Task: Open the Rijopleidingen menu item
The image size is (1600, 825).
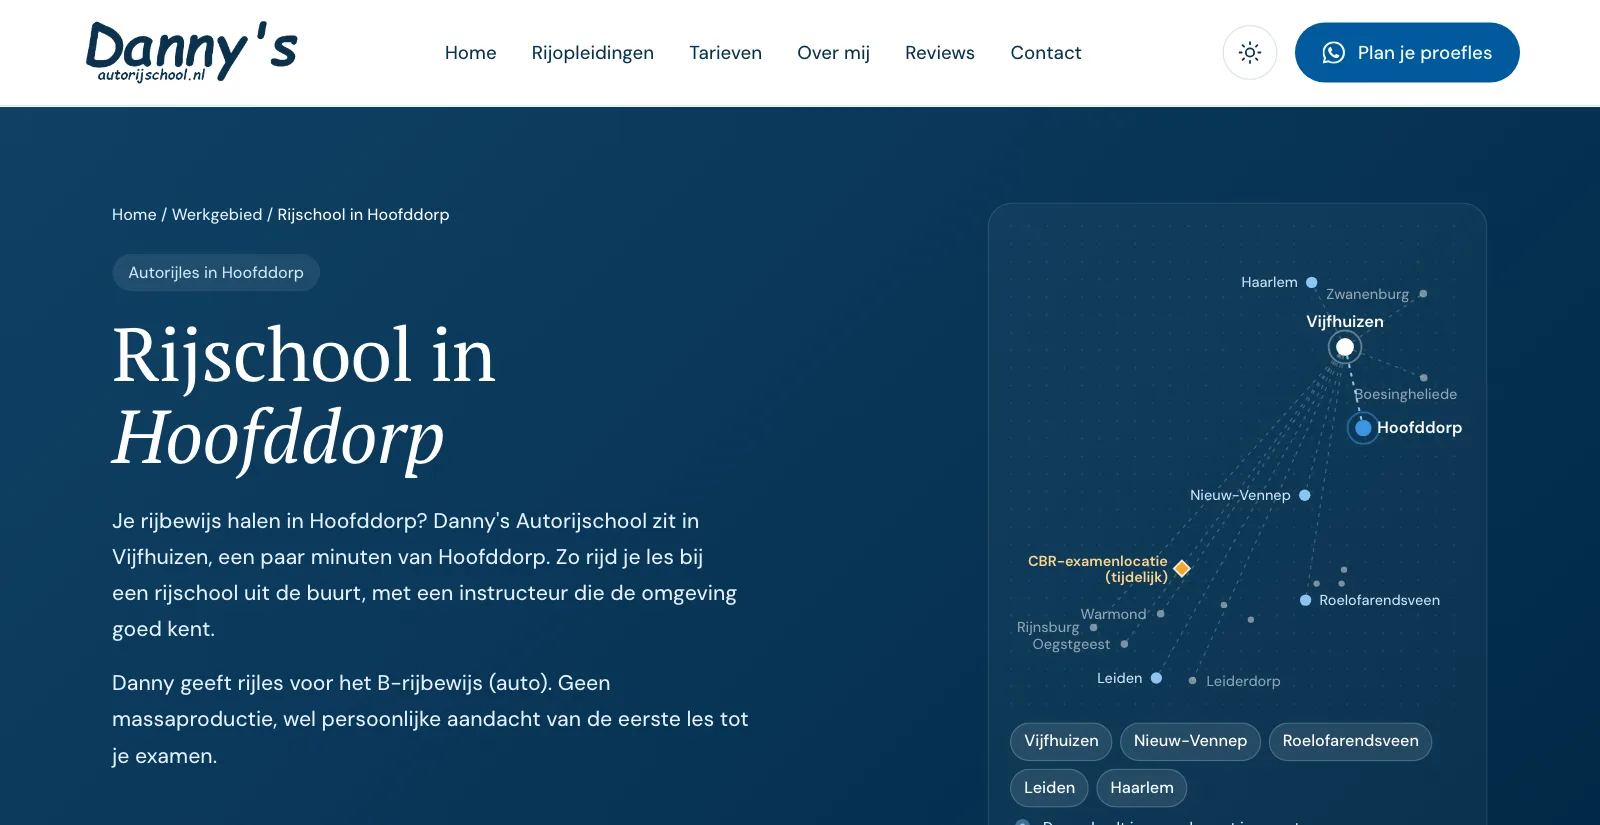Action: point(593,53)
